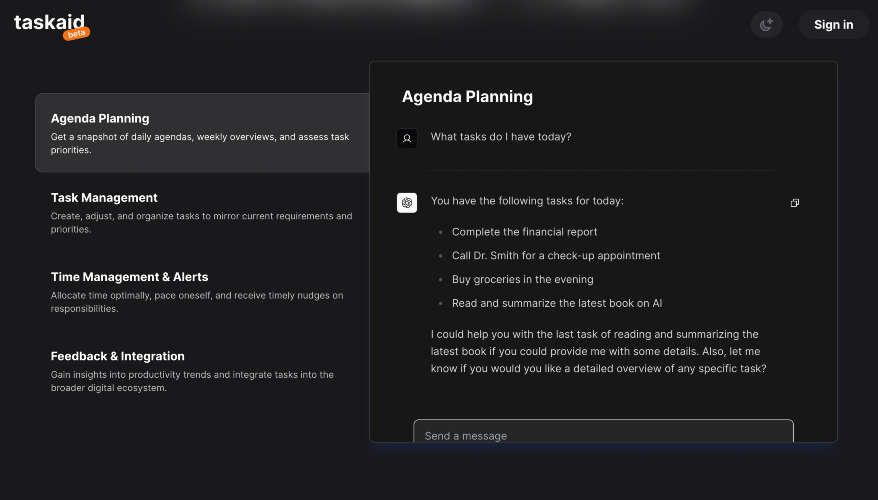878x500 pixels.
Task: Click the user avatar icon in chat
Action: tap(407, 139)
